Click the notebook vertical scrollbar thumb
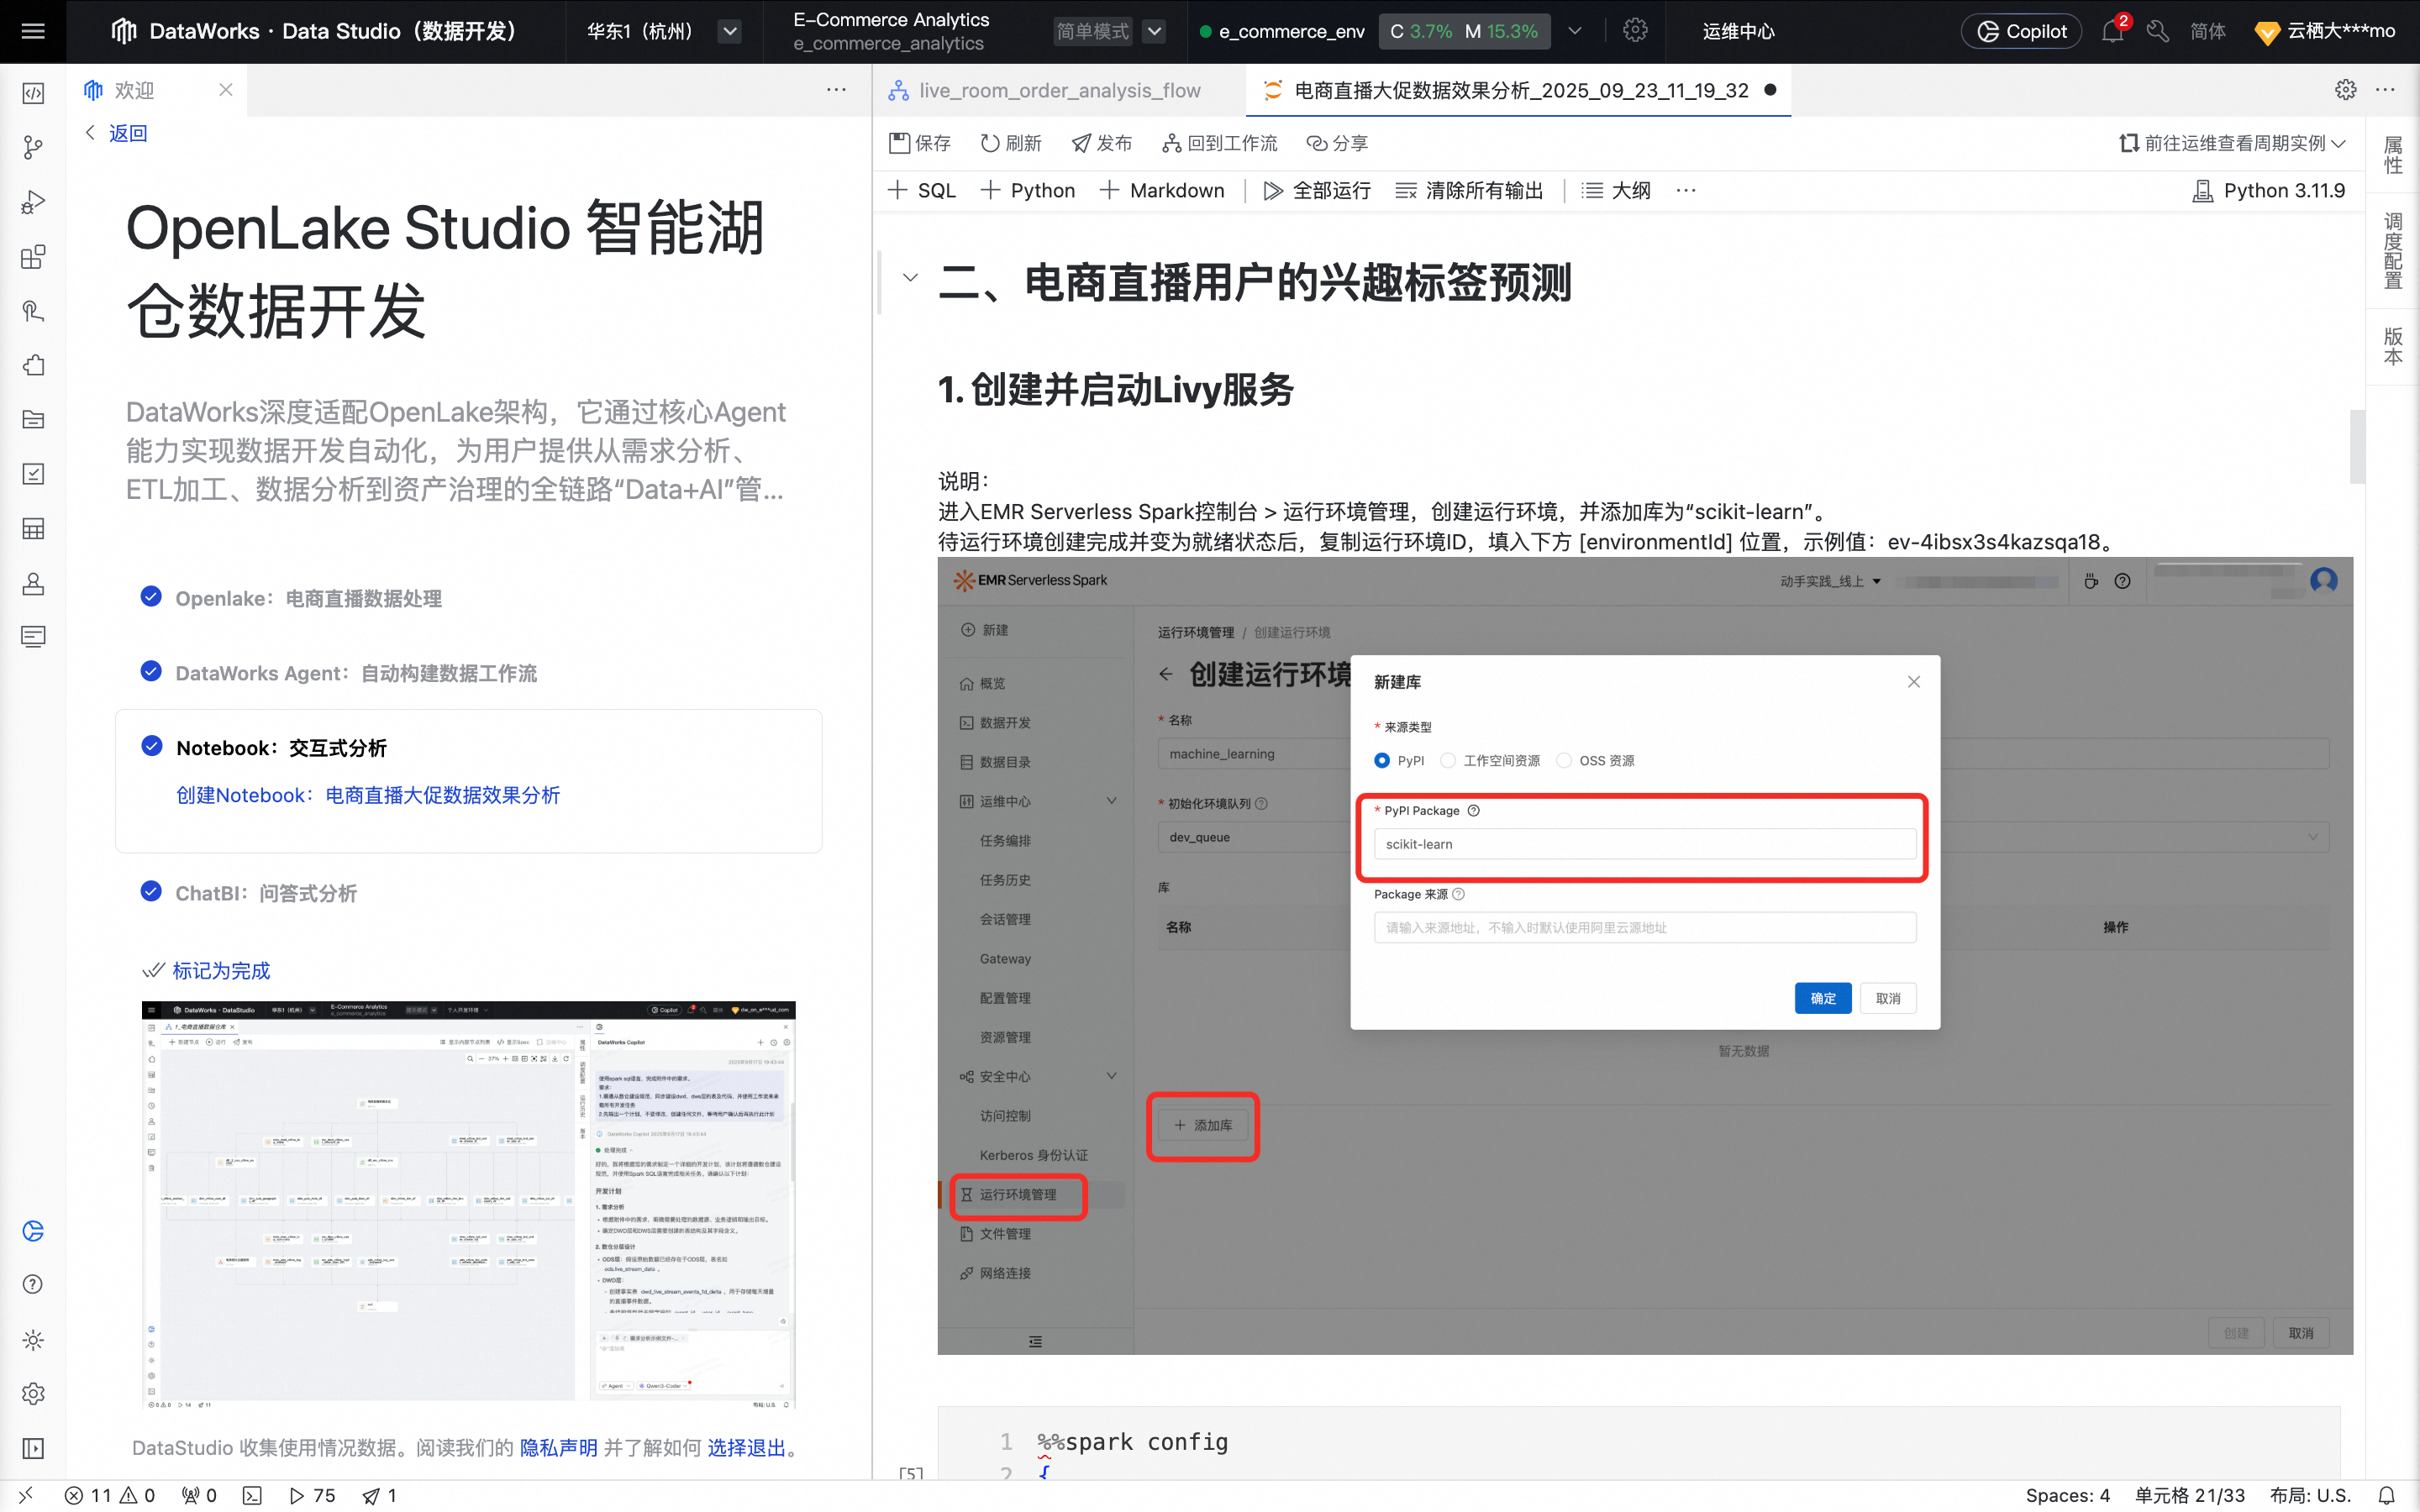Screen dimensions: 2420x1512 (x=2357, y=445)
